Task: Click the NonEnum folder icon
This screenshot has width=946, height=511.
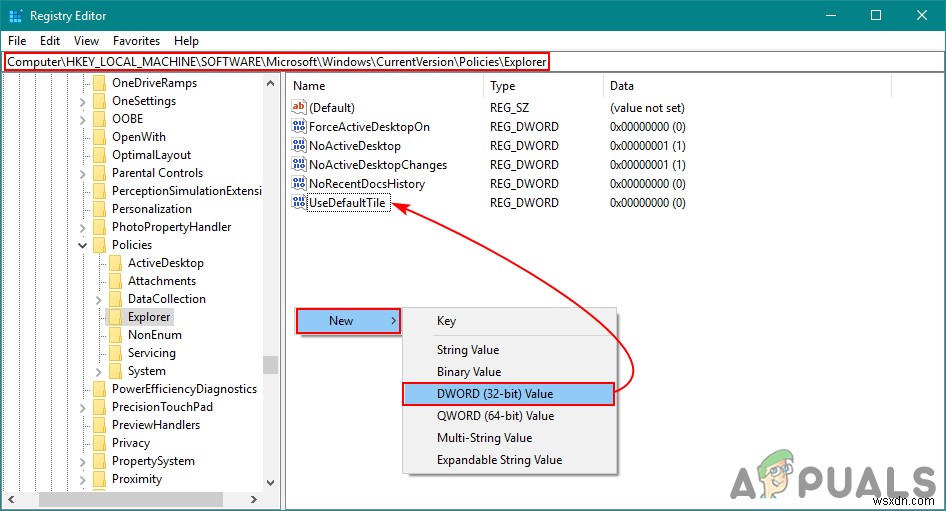Action: 115,335
